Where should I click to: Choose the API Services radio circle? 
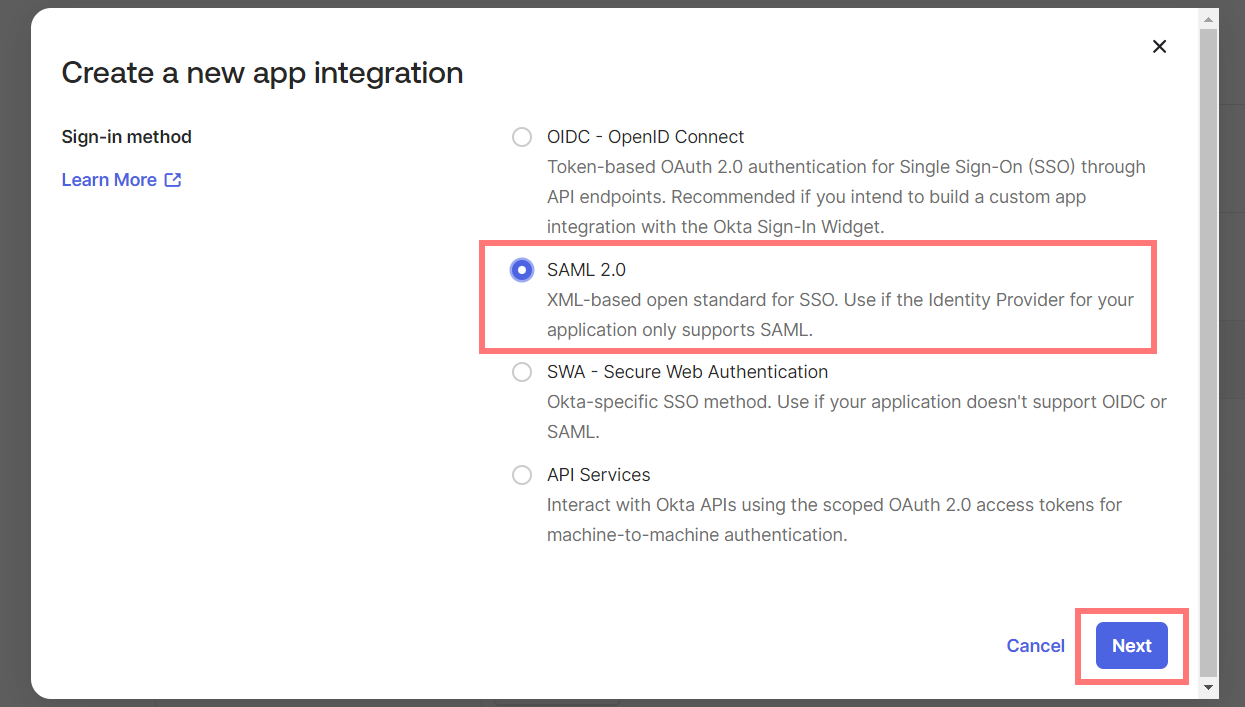click(x=522, y=475)
